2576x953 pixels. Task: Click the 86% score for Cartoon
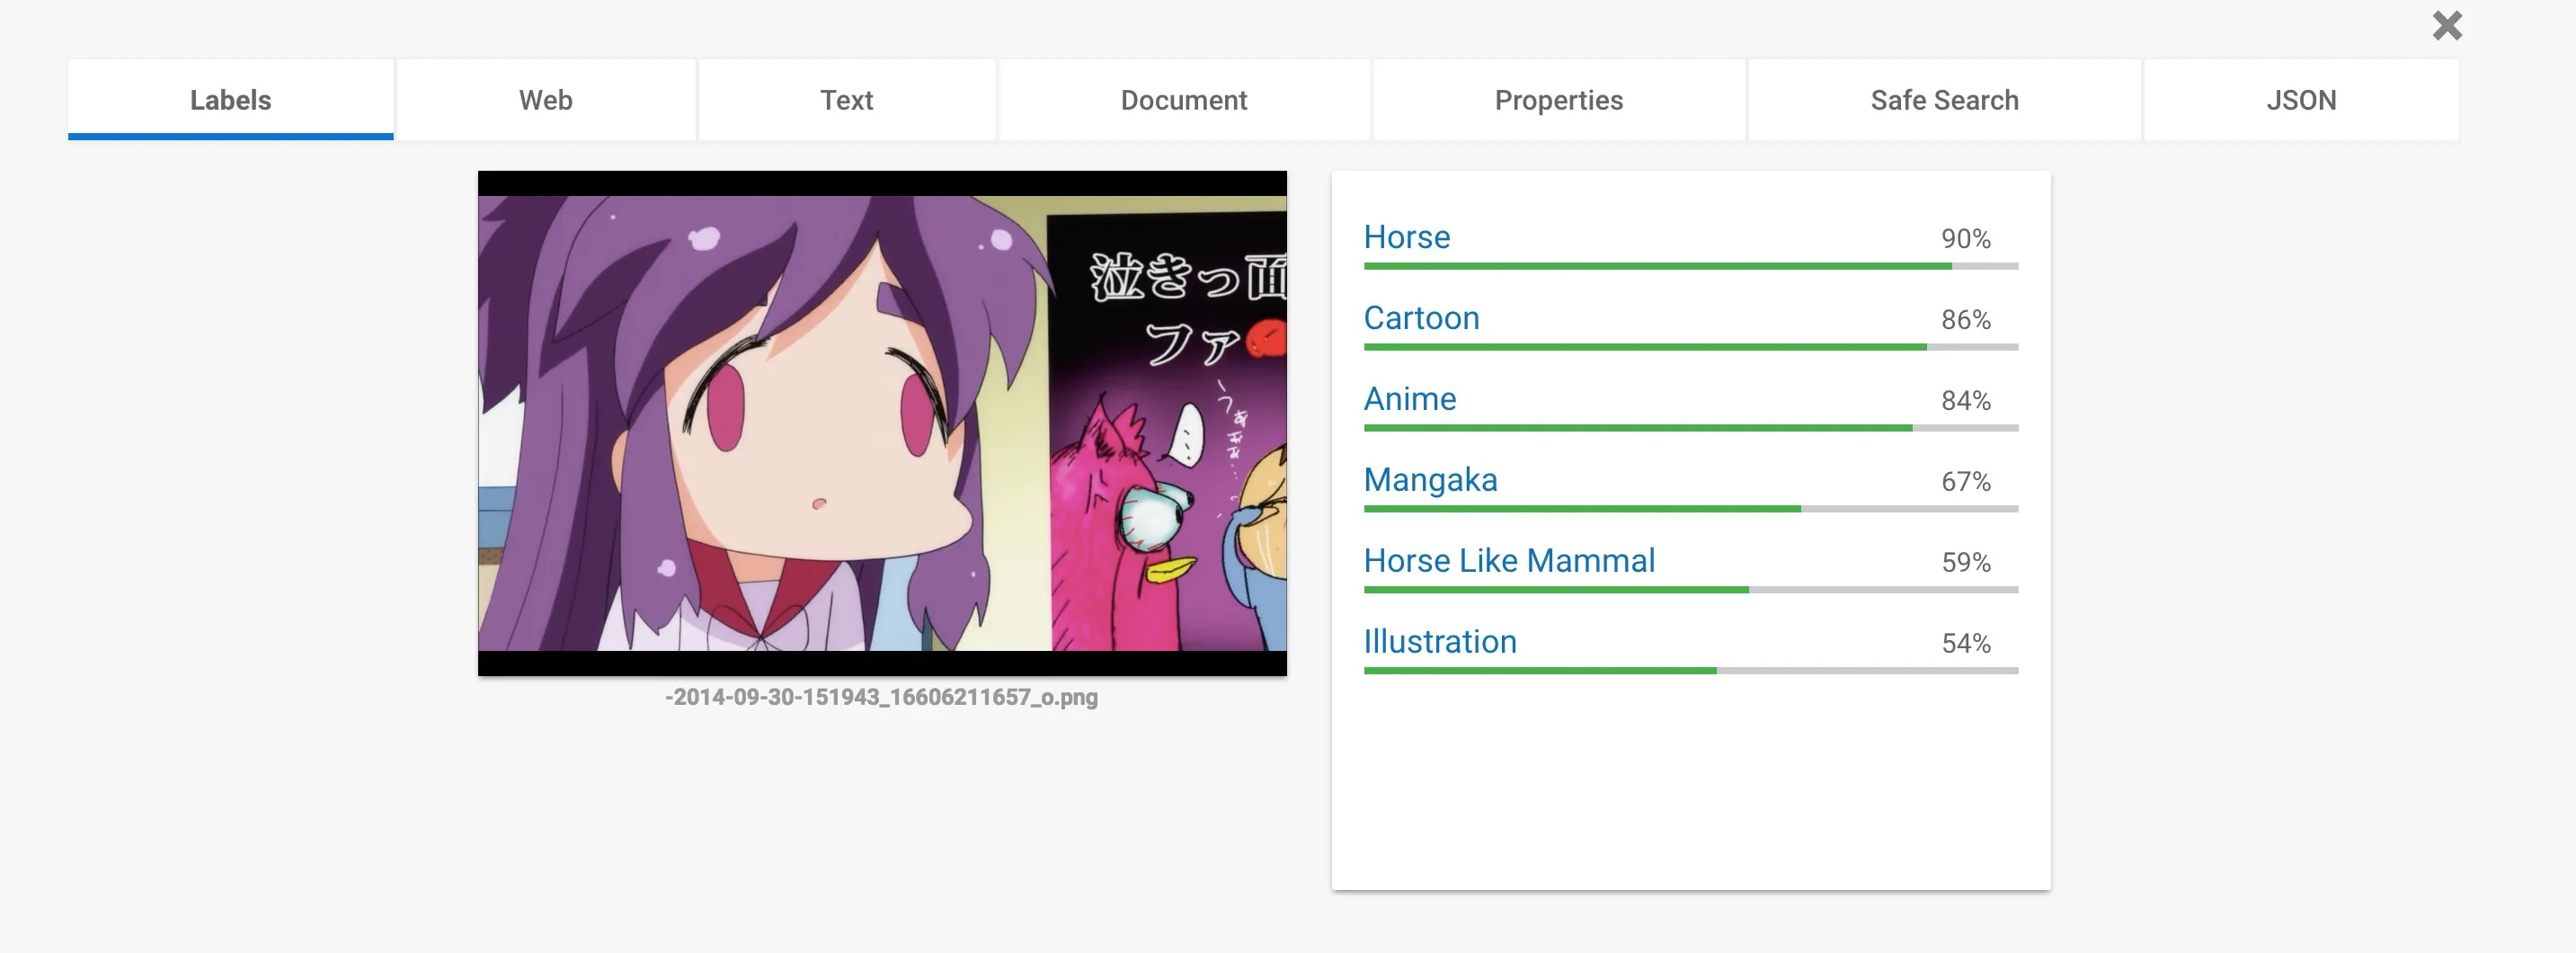[x=1966, y=320]
